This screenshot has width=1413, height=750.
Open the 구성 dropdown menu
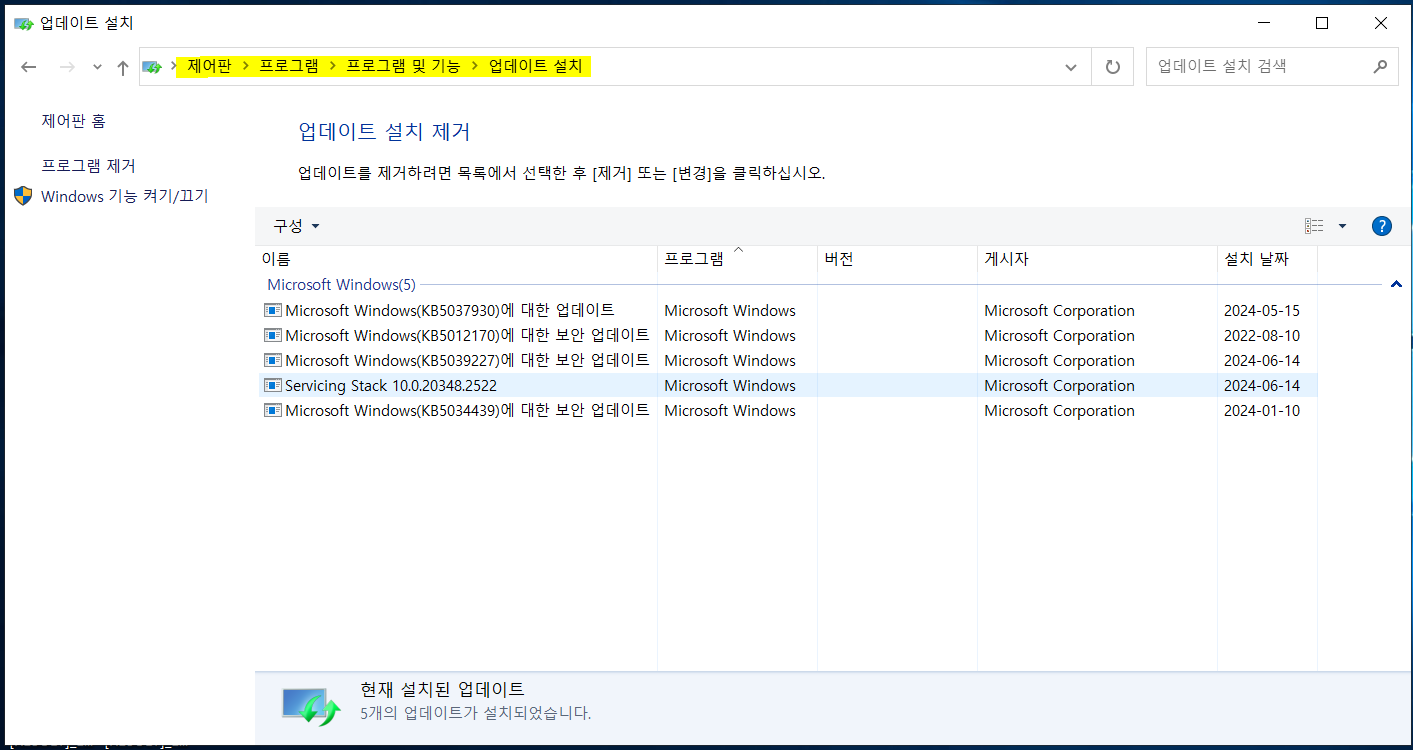point(296,226)
